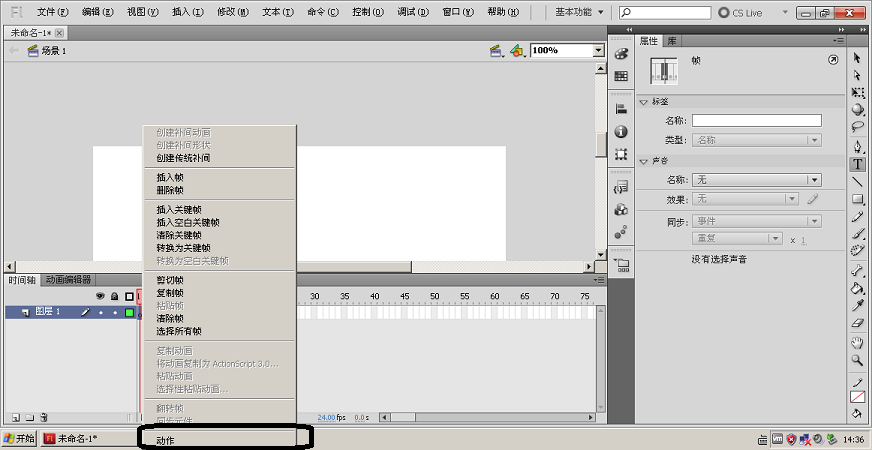872x450 pixels.
Task: Toggle show/hide all layers eye icon
Action: (x=101, y=296)
